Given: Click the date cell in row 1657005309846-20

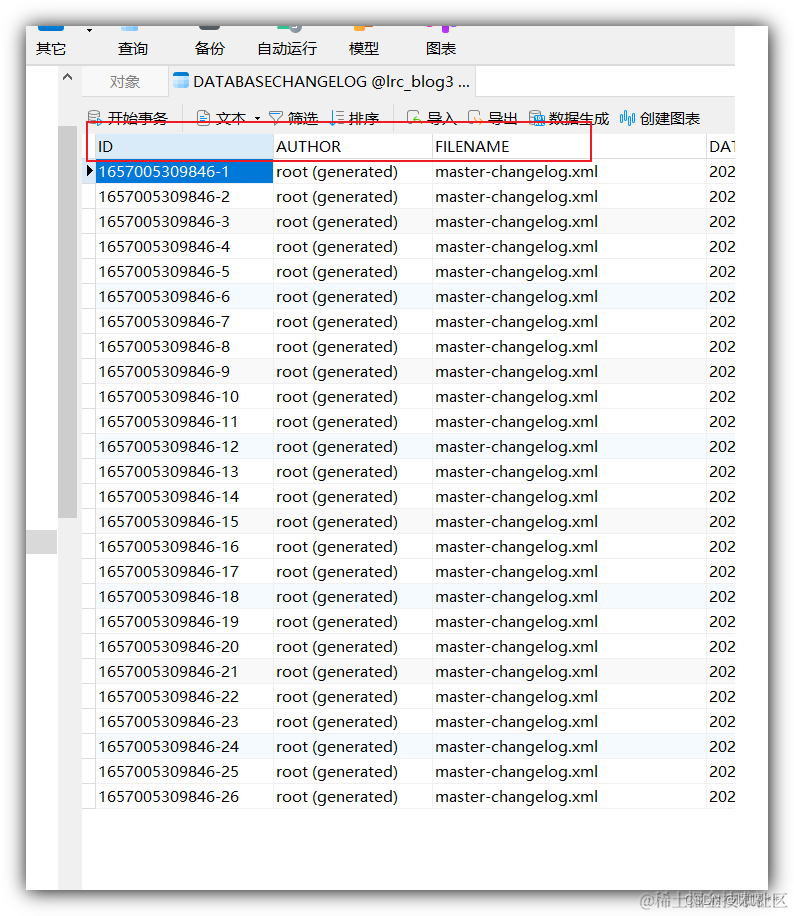Looking at the screenshot, I should [x=721, y=647].
